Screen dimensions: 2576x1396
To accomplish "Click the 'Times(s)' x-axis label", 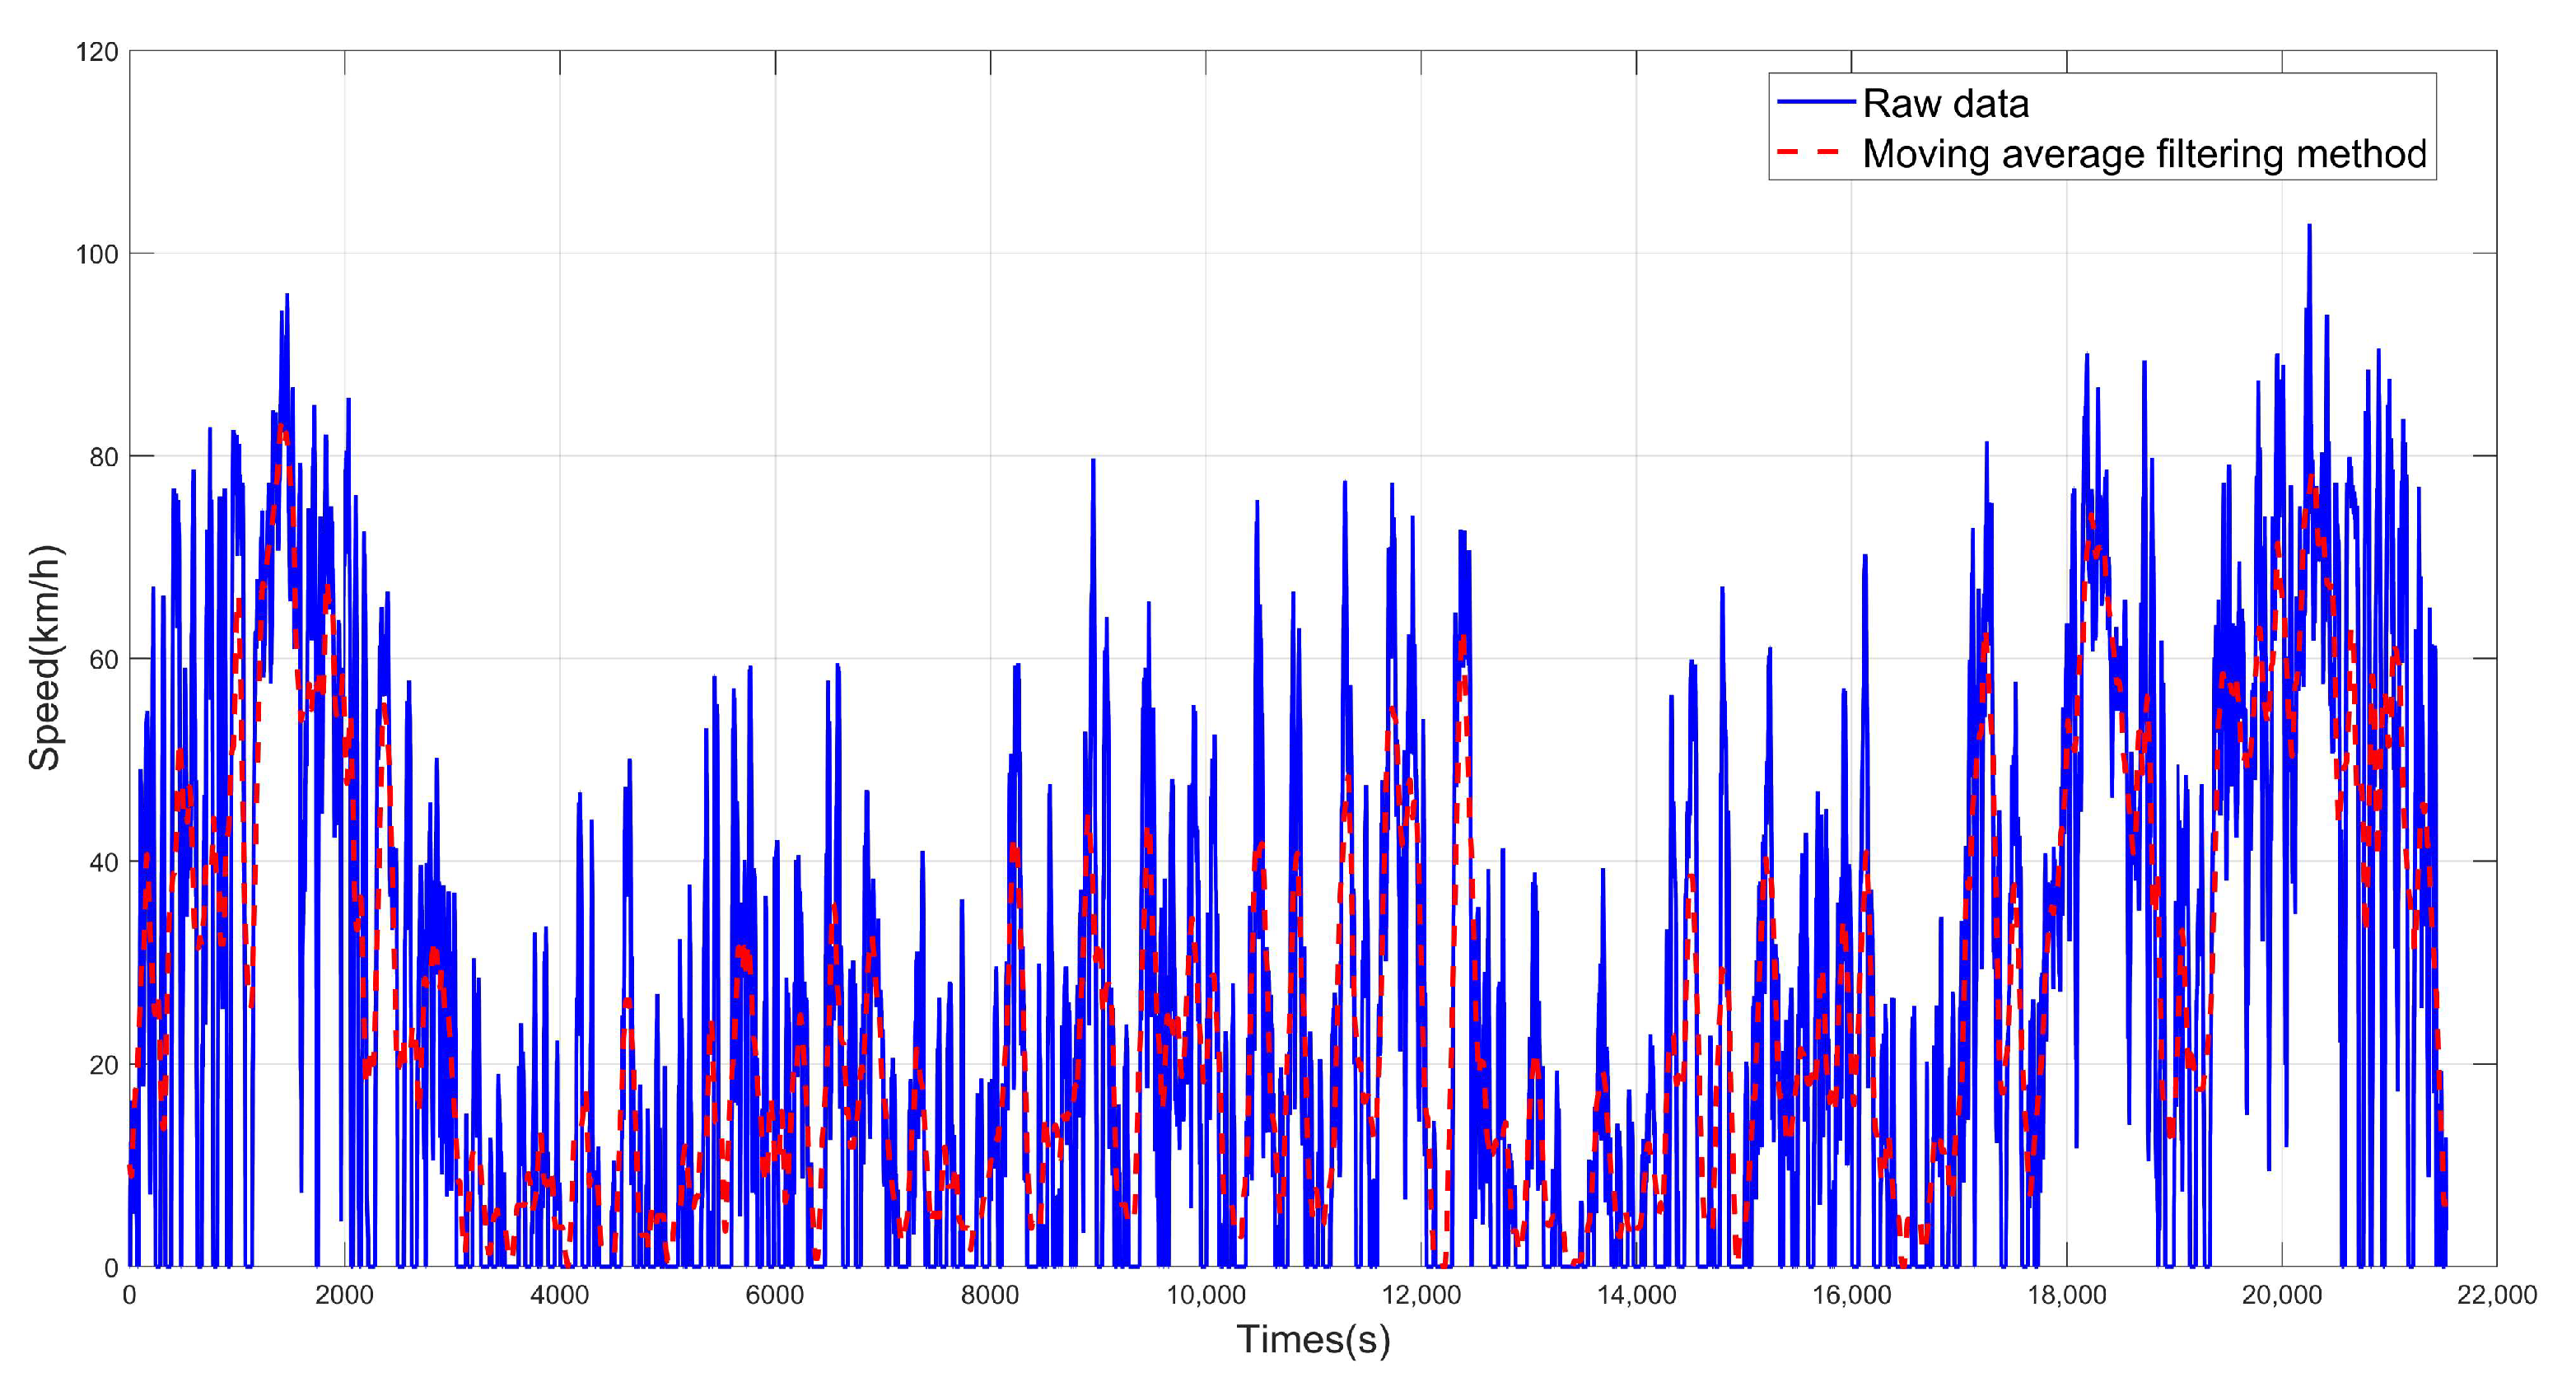I will (1313, 1340).
